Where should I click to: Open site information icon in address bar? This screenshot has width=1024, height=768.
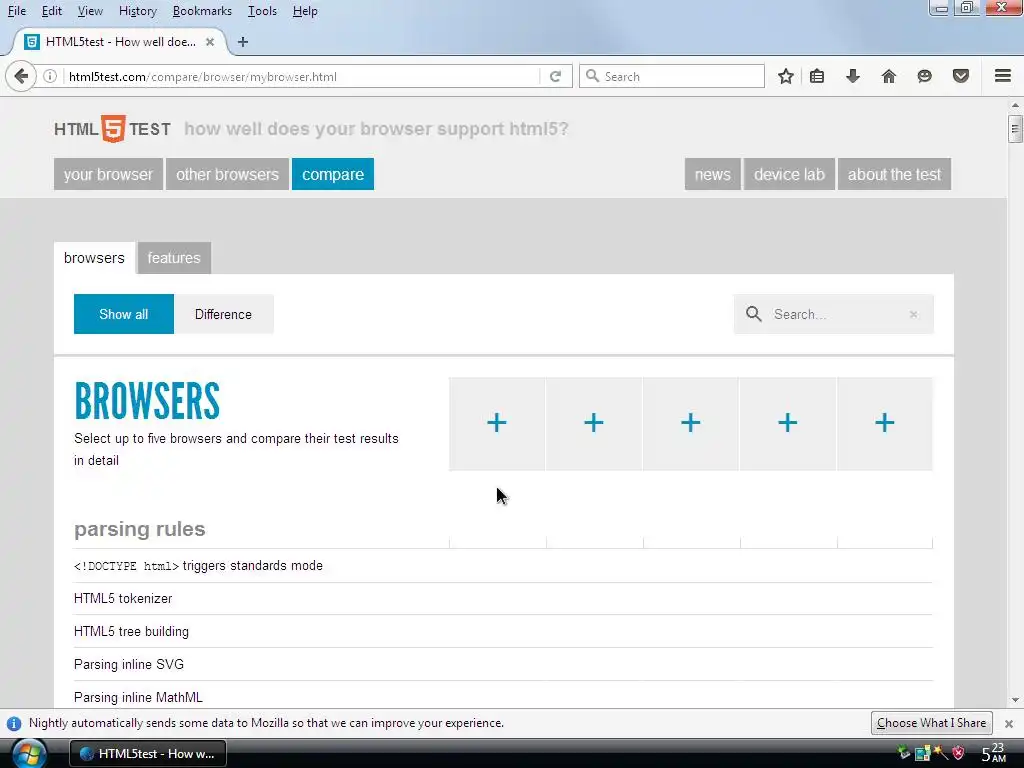click(x=50, y=76)
